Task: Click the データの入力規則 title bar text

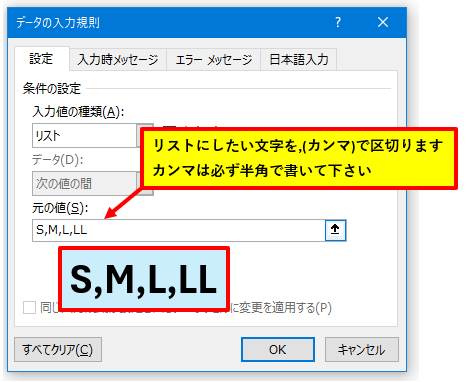Action: [58, 22]
